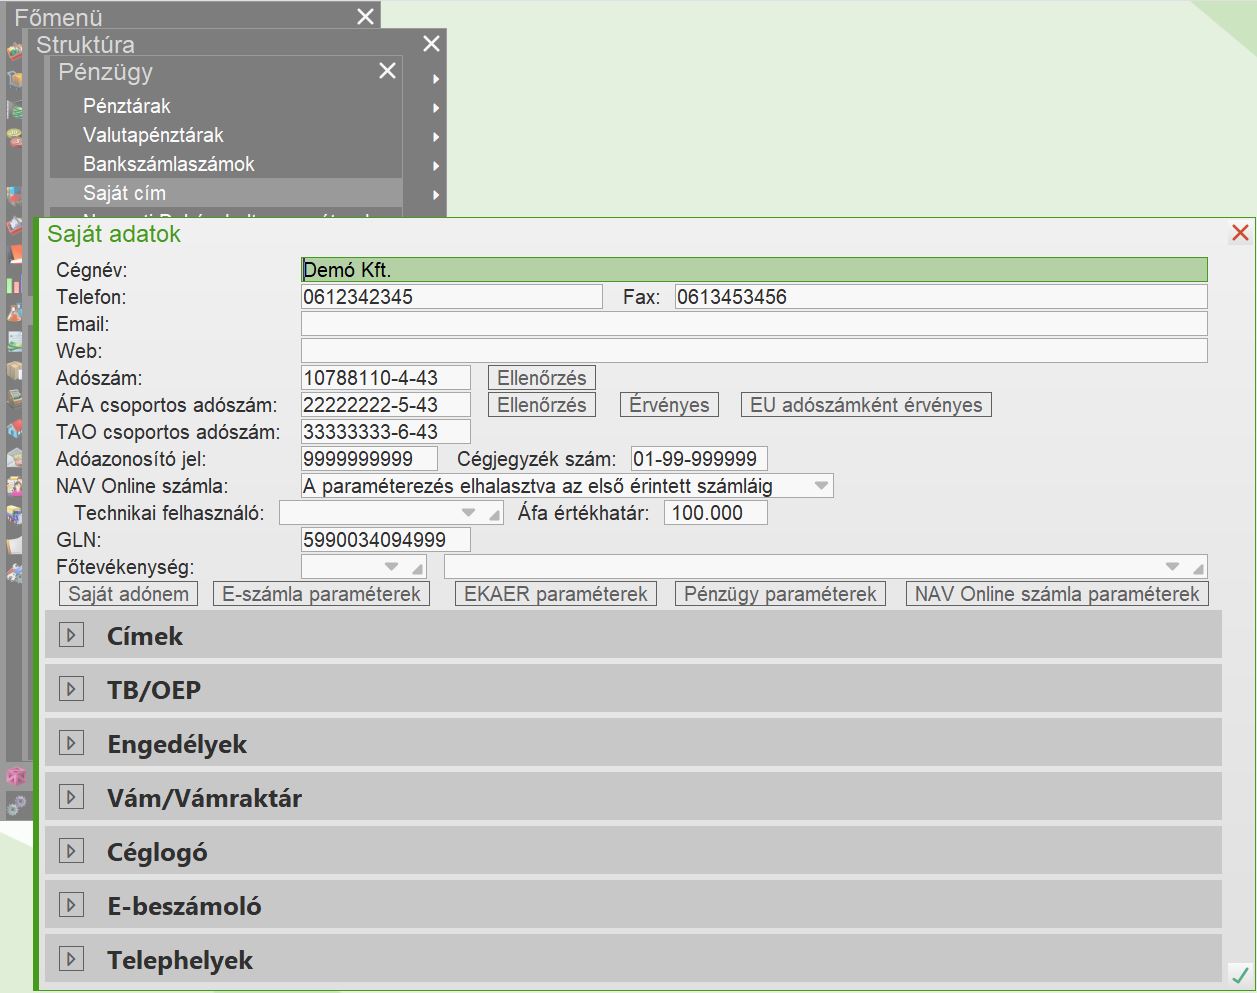Confirm with the green checkmark icon
The width and height of the screenshot is (1257, 993).
(1240, 974)
